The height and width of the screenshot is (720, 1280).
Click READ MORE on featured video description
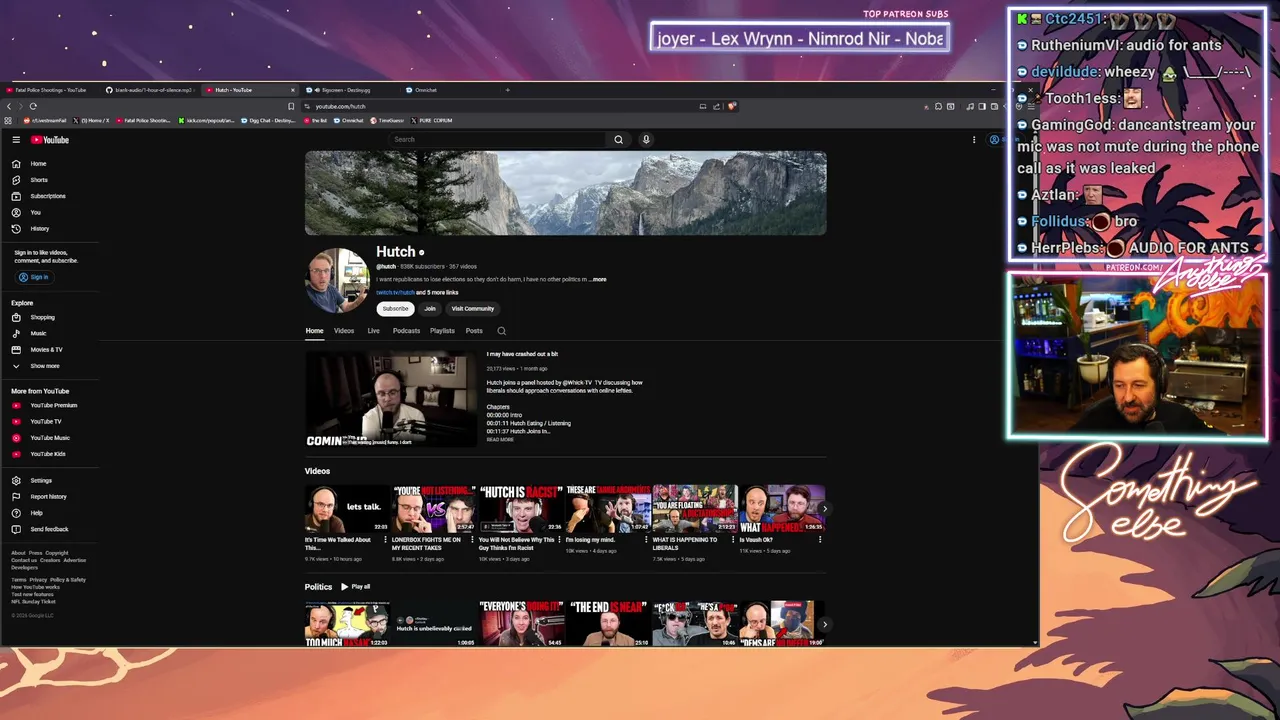[500, 440]
